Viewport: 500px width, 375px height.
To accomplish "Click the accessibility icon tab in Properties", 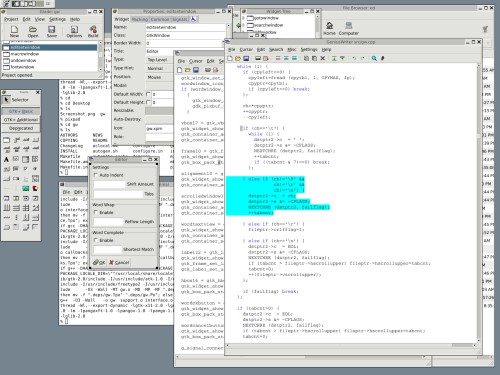I will 194,19.
